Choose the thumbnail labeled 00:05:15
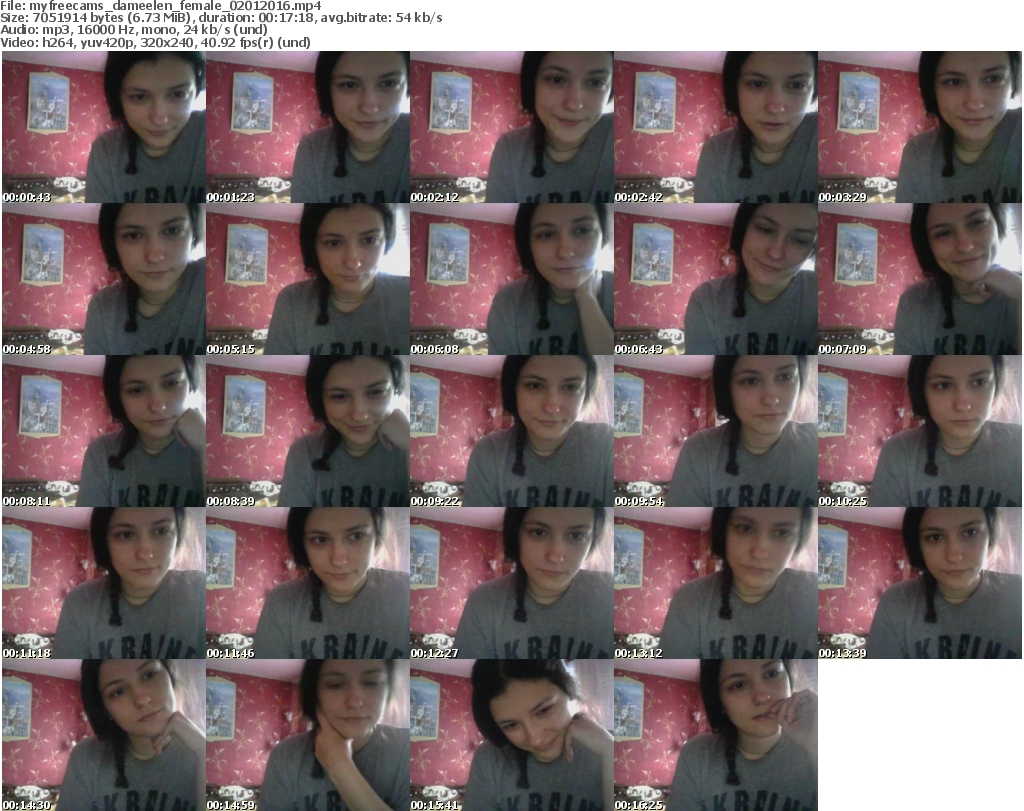This screenshot has width=1024, height=811. [308, 279]
